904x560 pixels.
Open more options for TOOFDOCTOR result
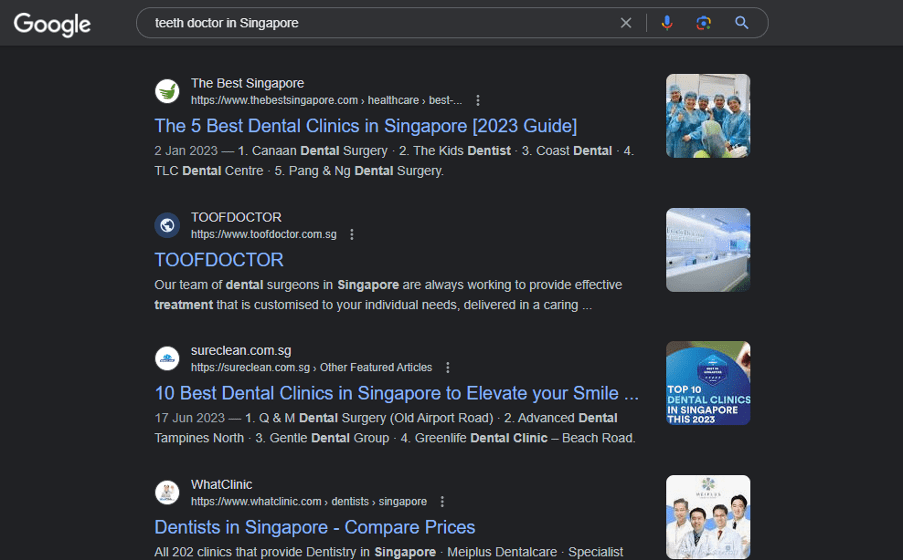pyautogui.click(x=352, y=234)
